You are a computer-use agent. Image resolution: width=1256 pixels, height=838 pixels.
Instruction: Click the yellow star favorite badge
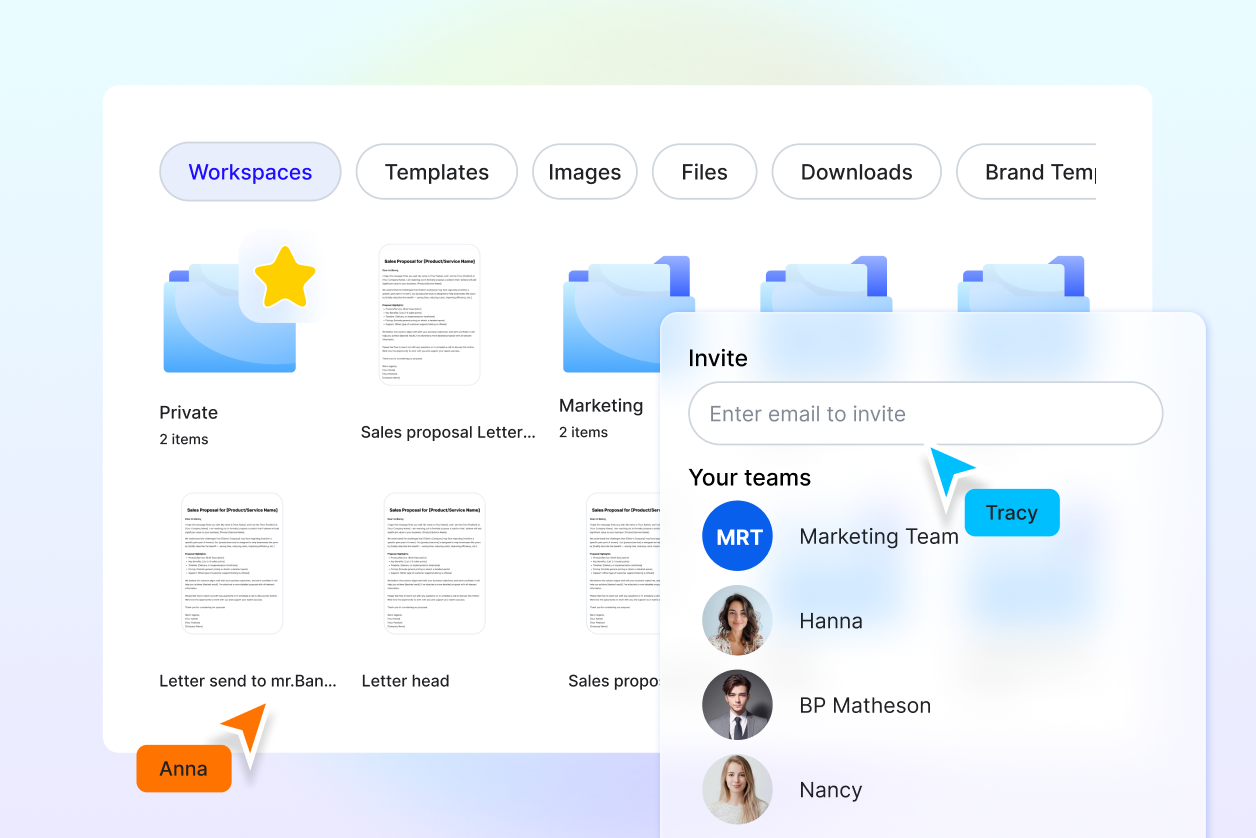coord(284,277)
